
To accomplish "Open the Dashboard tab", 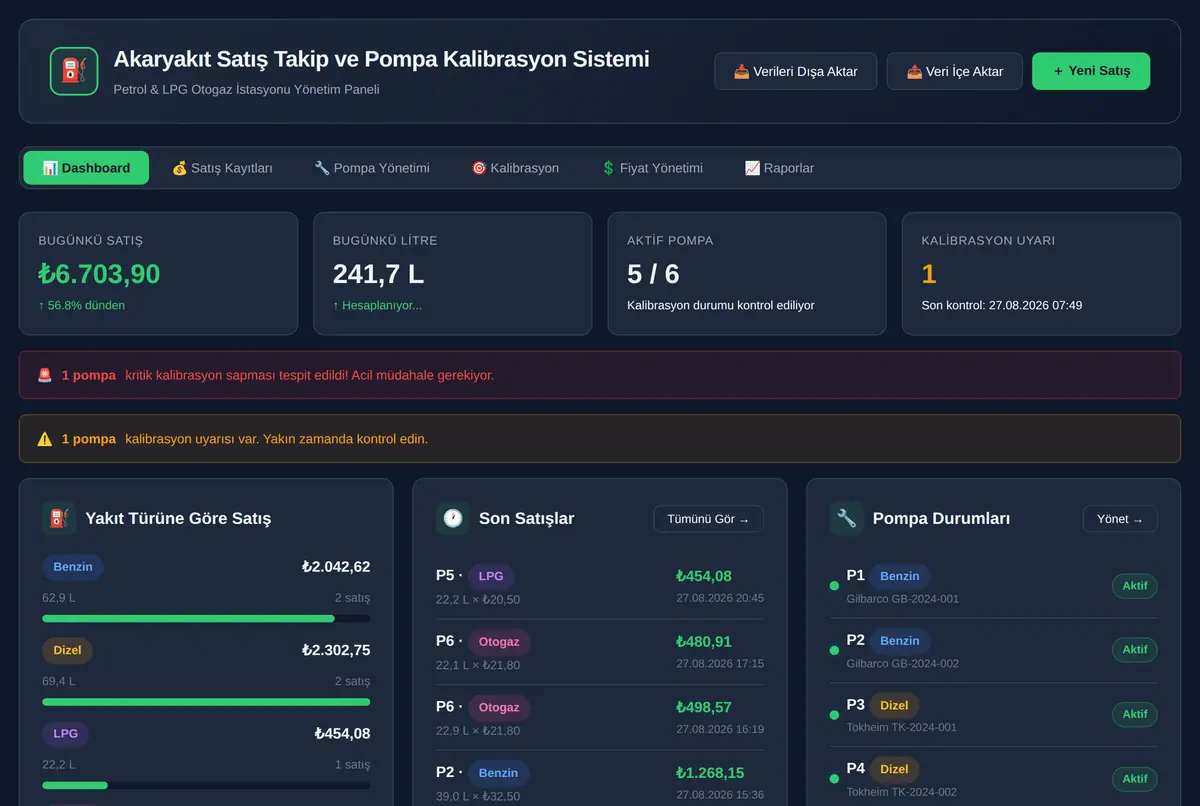I will tap(86, 168).
